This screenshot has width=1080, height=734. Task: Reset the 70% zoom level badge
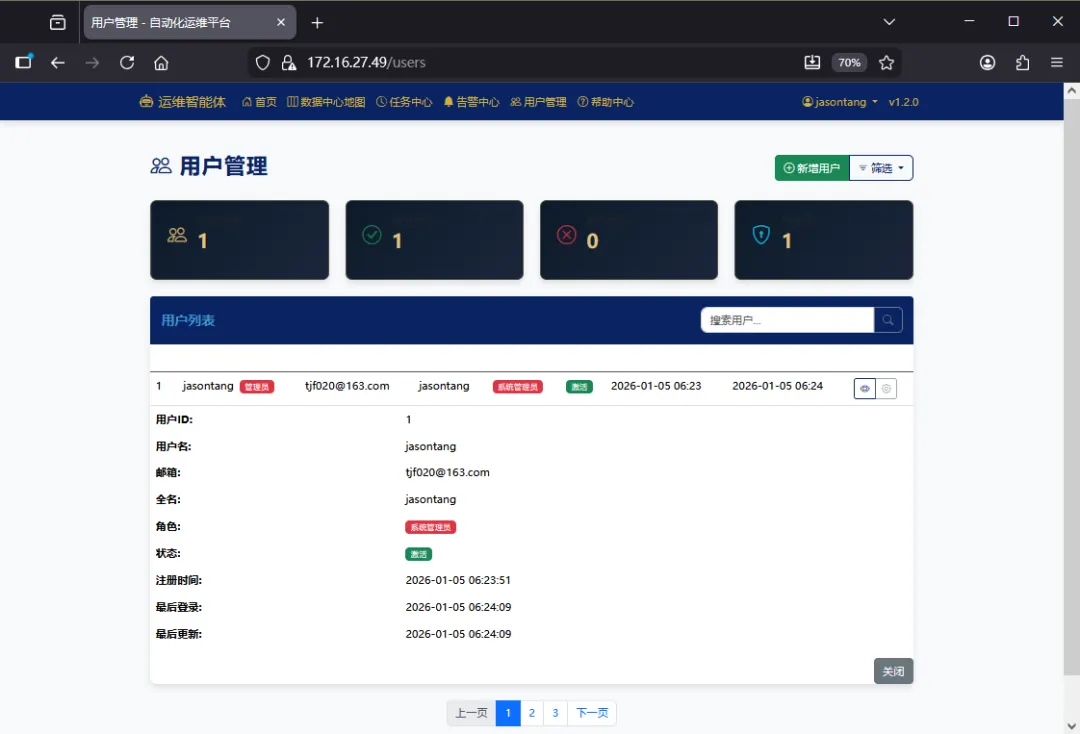coord(849,63)
